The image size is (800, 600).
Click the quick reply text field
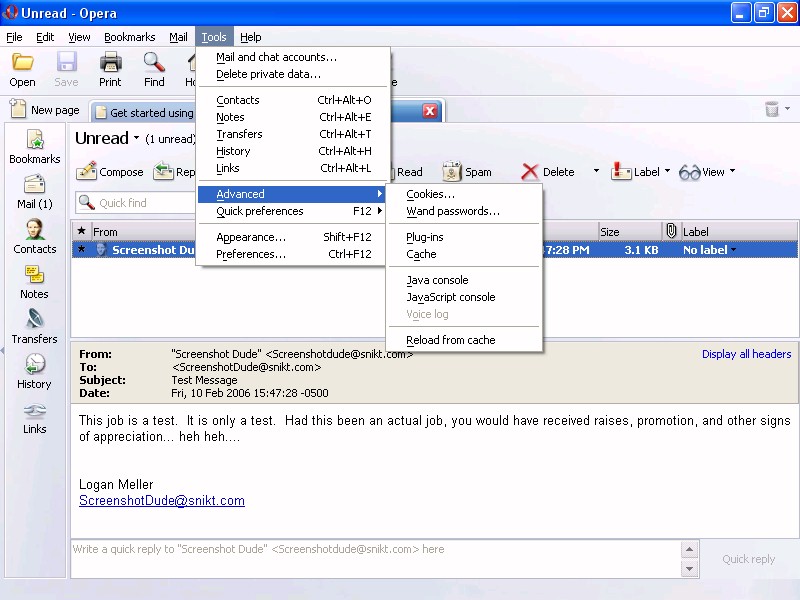click(375, 558)
